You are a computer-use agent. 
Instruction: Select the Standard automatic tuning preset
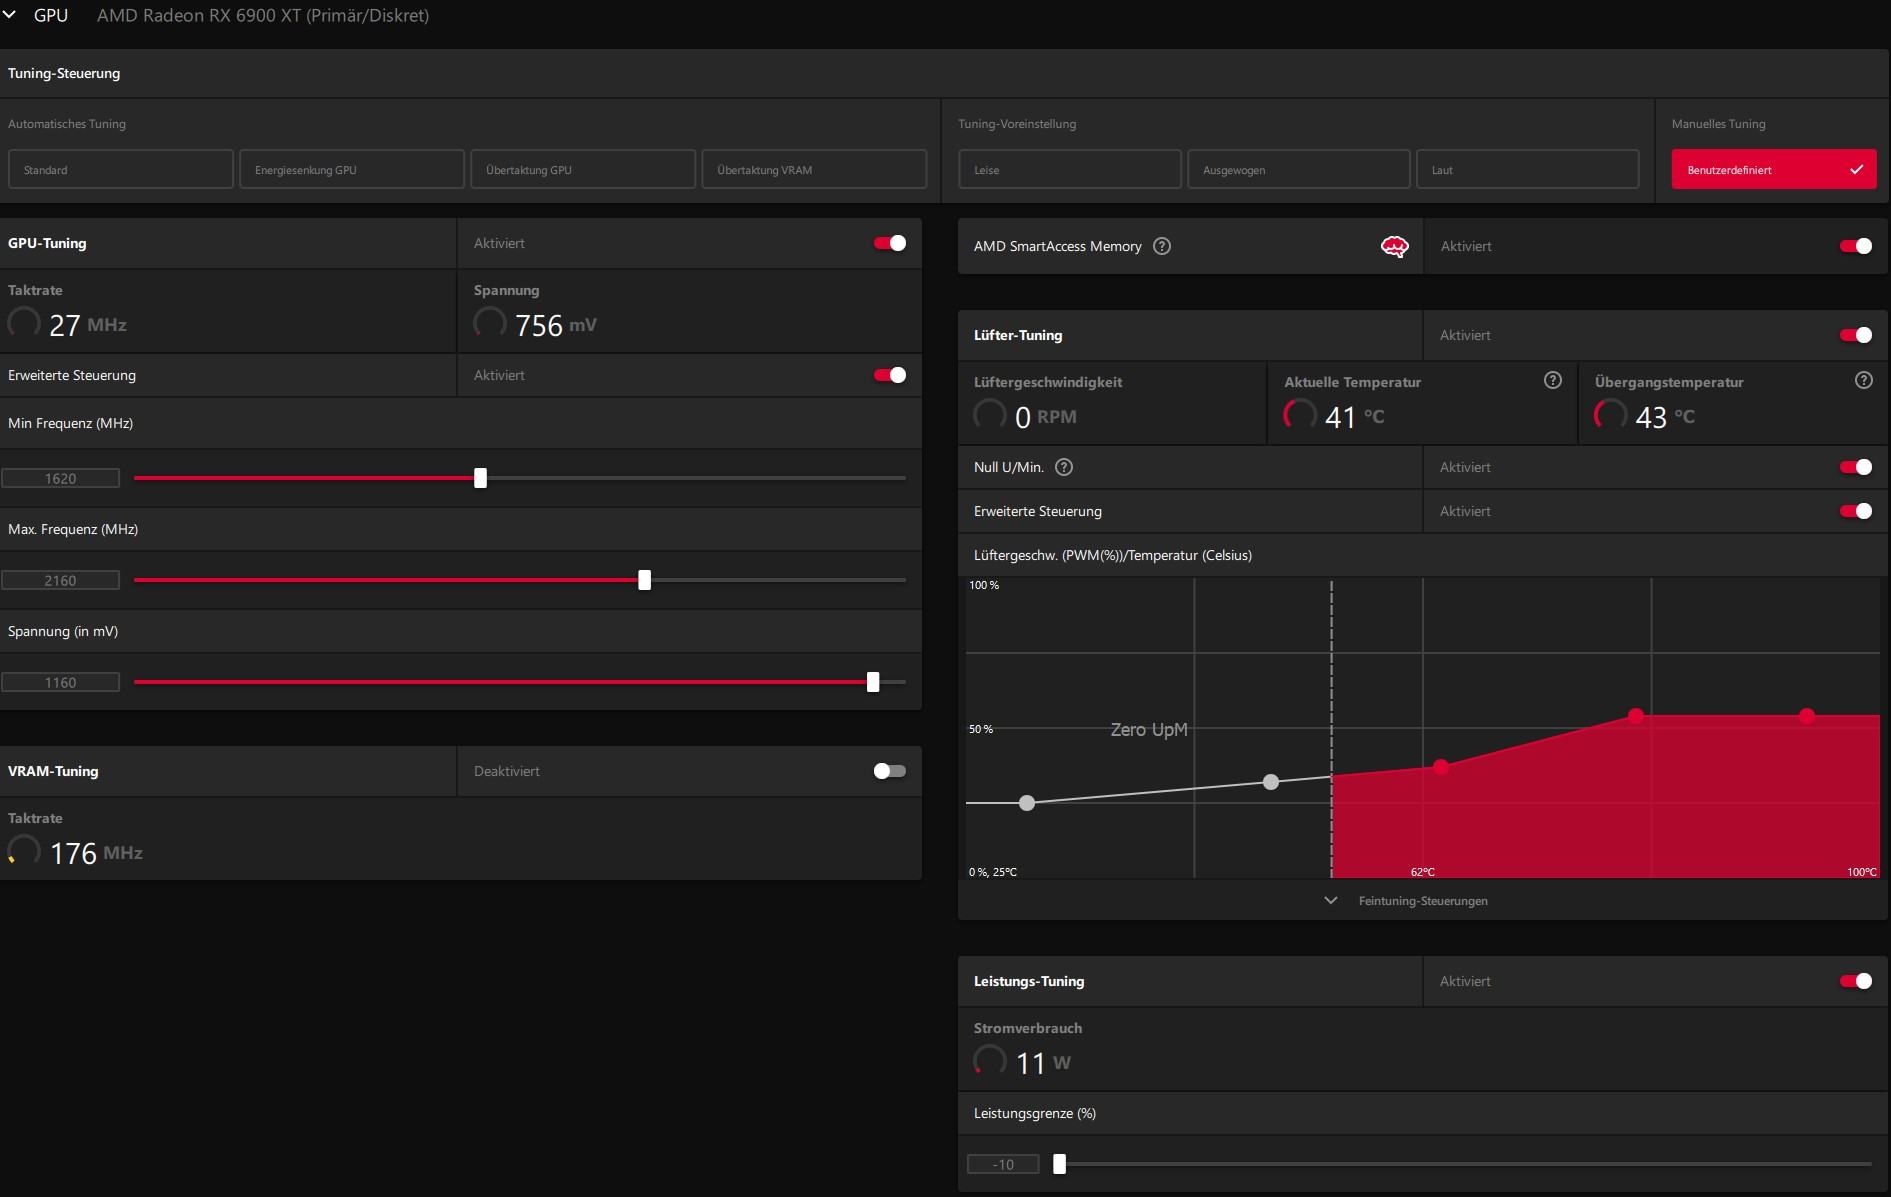pyautogui.click(x=120, y=169)
